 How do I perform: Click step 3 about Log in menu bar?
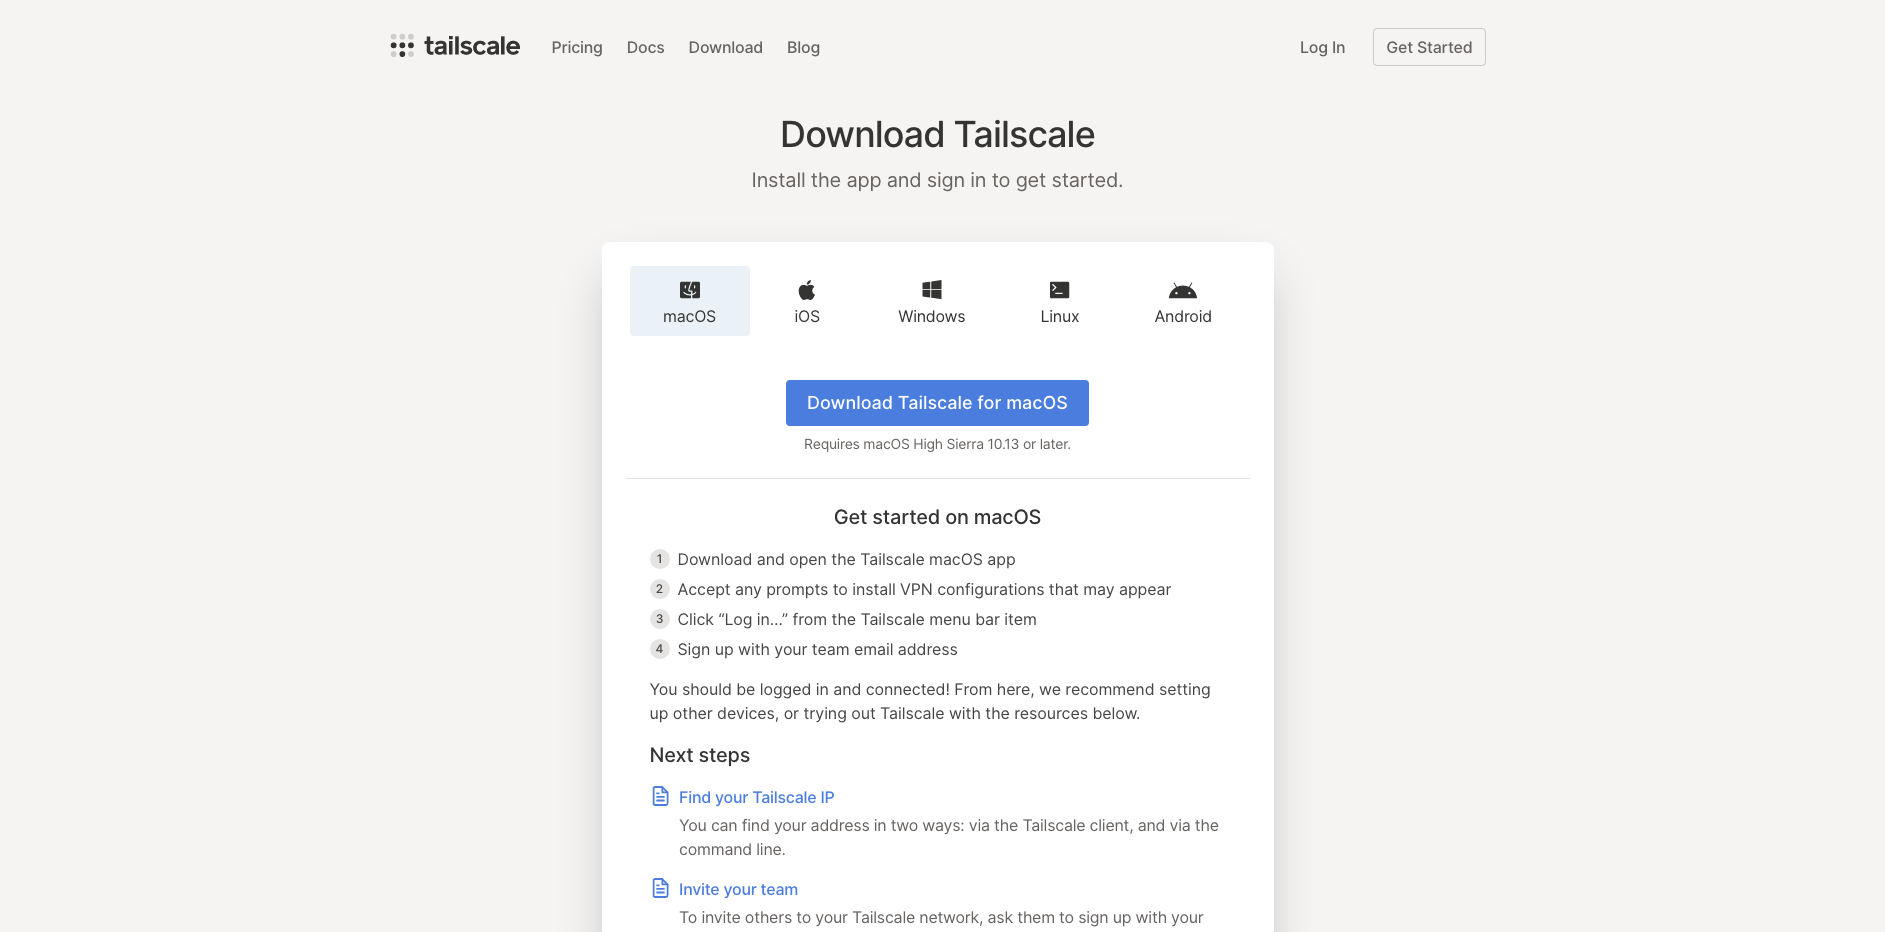coord(857,619)
